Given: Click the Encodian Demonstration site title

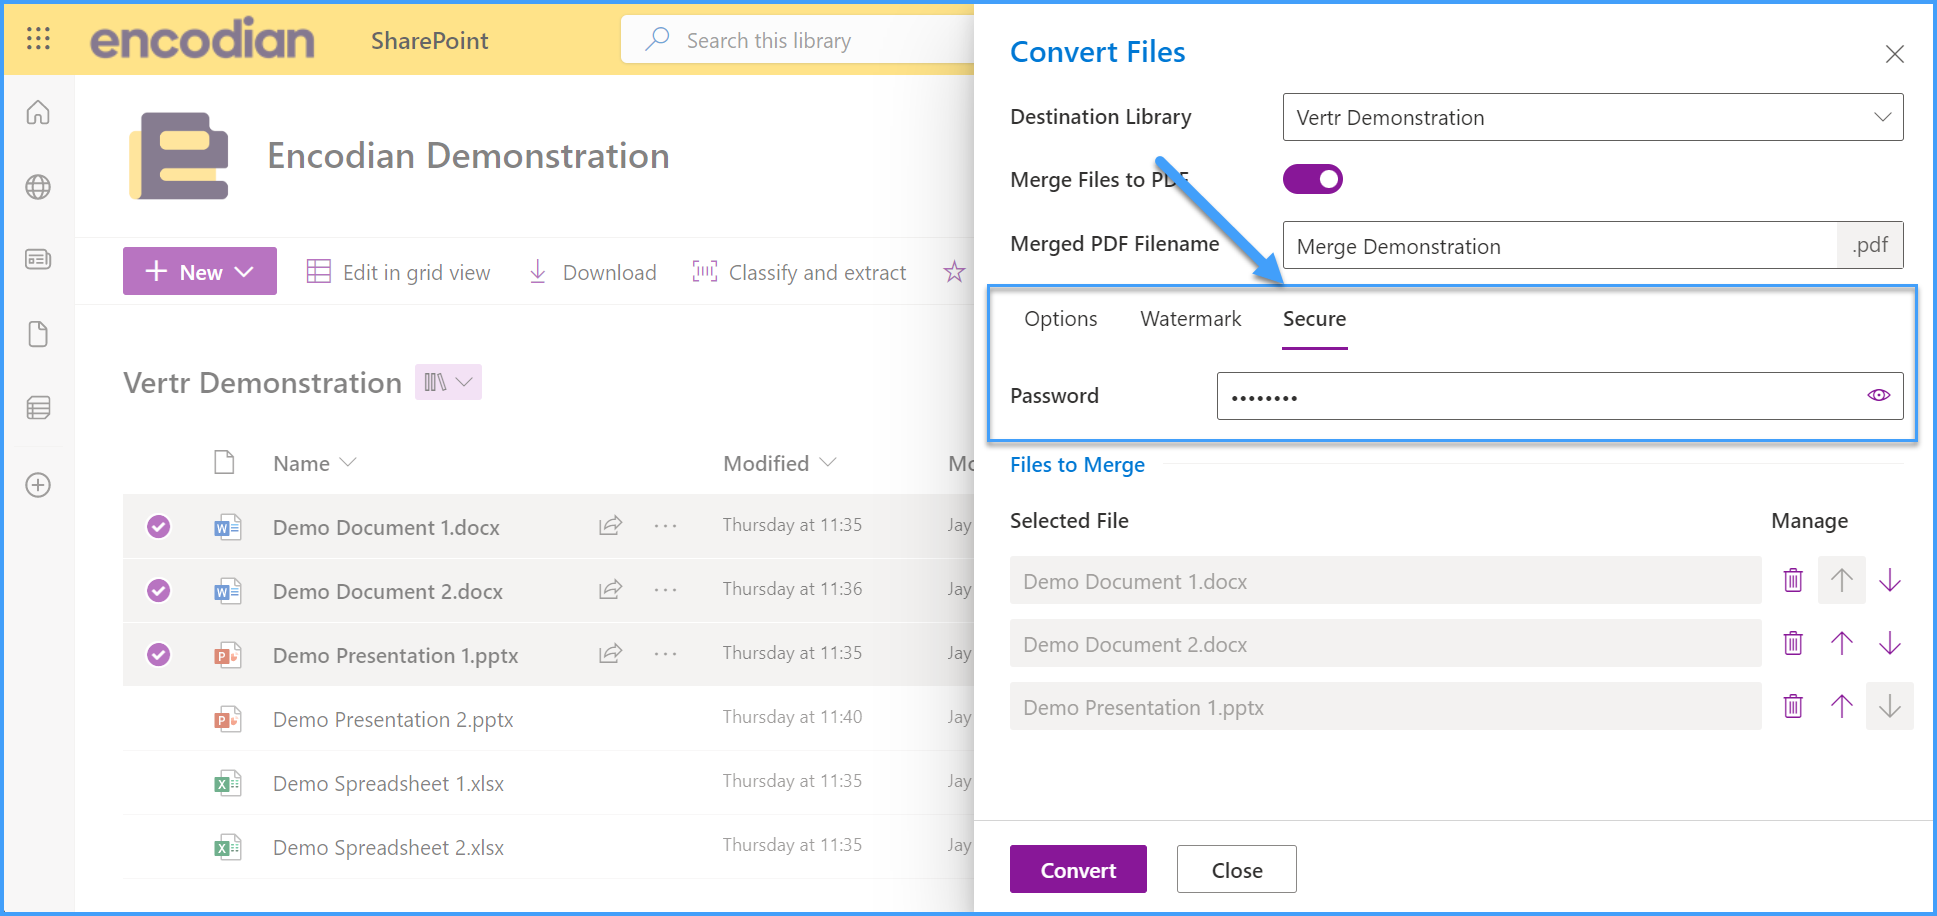Looking at the screenshot, I should point(468,156).
